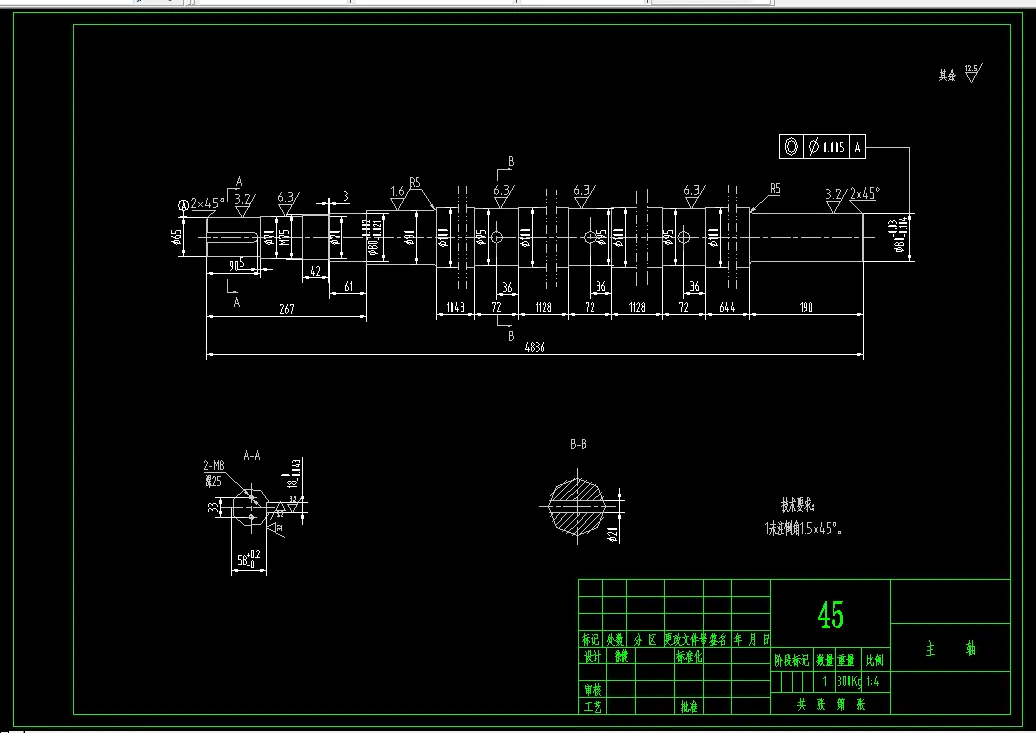Select the M75 thread annotation
The height and width of the screenshot is (733, 1036).
[283, 238]
